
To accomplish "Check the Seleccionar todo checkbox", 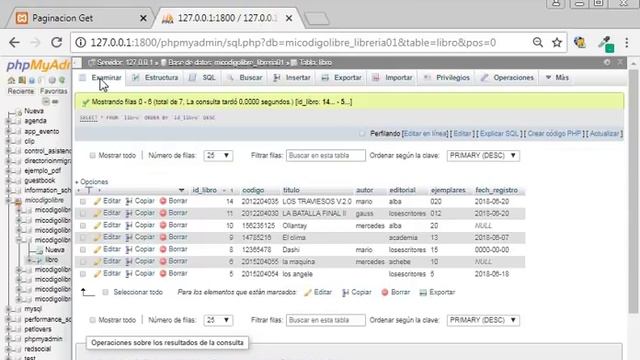I will click(105, 292).
